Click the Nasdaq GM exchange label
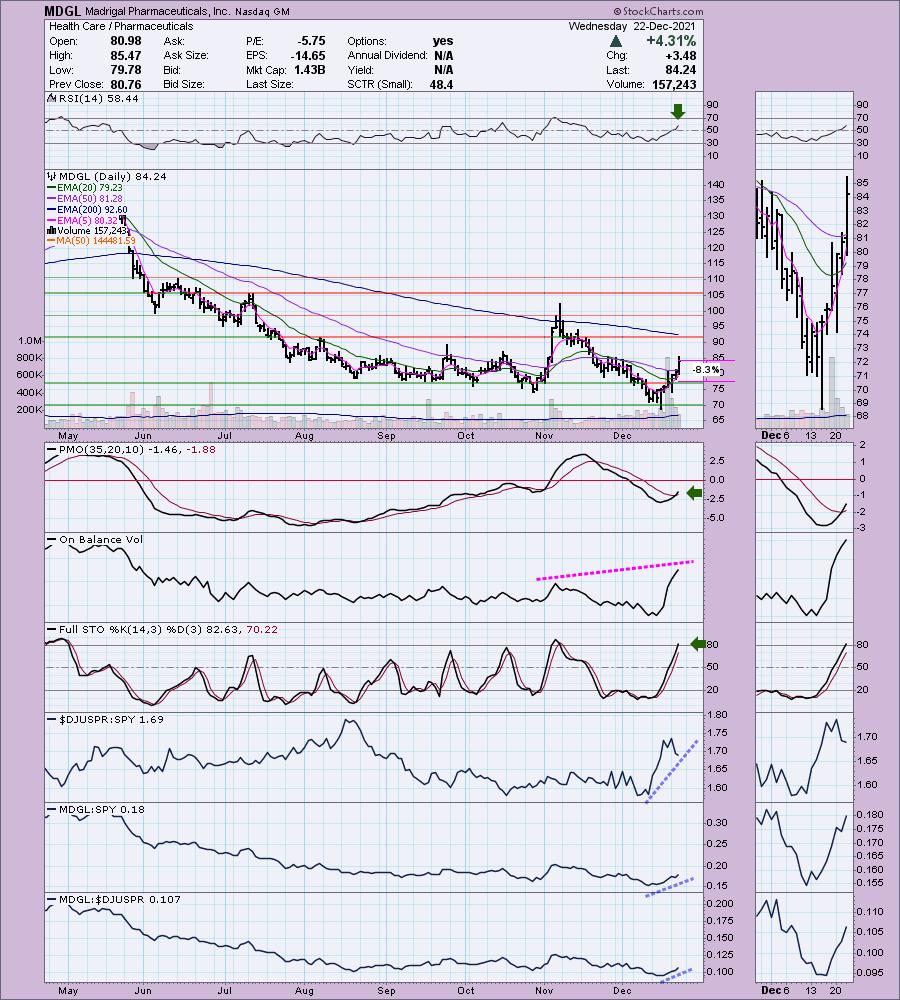The image size is (900, 1000). point(262,11)
